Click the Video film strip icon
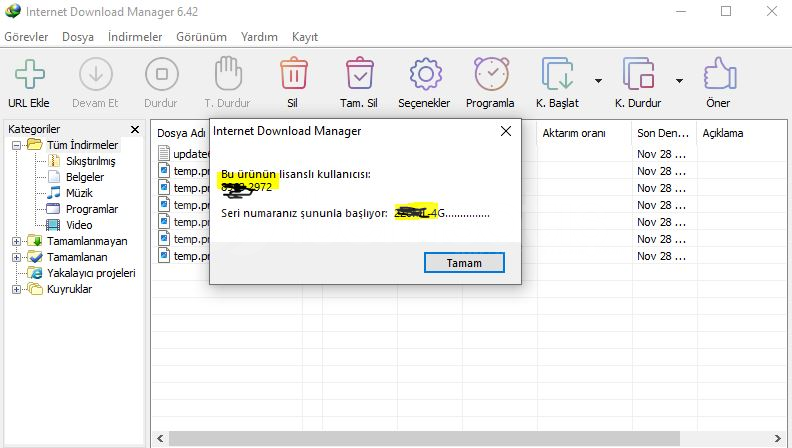Screen dimensions: 792x448 [x=54, y=225]
